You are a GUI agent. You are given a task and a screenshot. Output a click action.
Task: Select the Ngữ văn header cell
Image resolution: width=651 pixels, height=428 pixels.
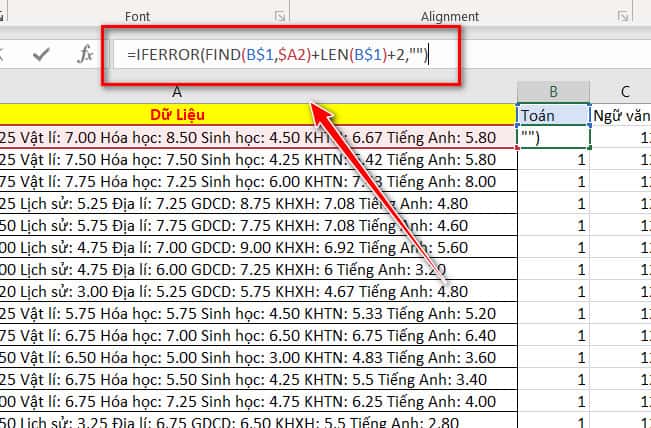click(x=621, y=115)
